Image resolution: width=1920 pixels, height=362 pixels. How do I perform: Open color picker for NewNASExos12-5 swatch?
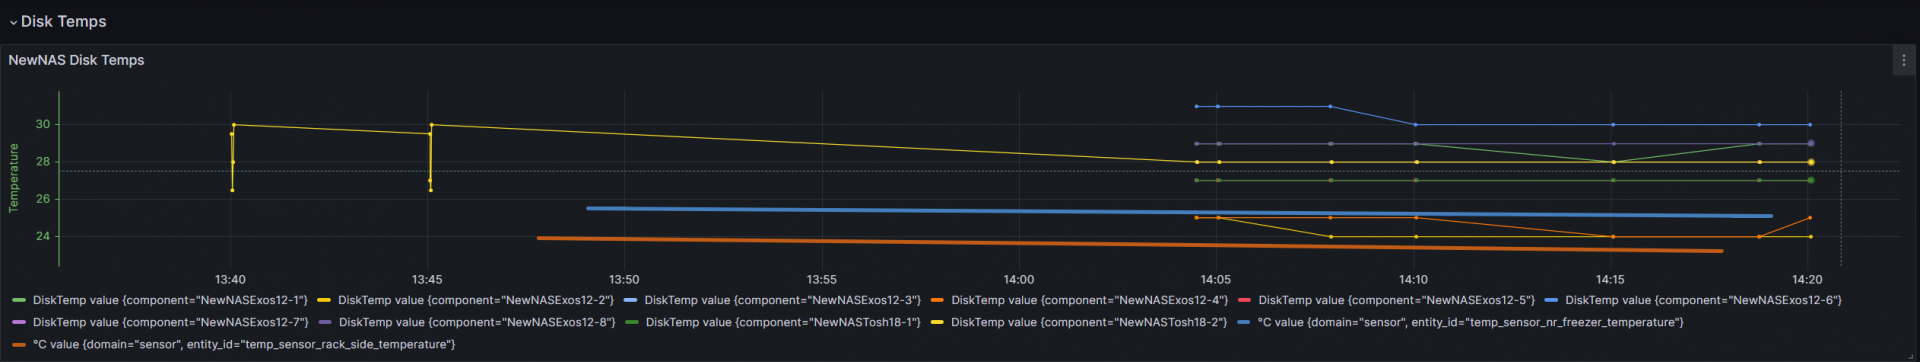point(1244,300)
